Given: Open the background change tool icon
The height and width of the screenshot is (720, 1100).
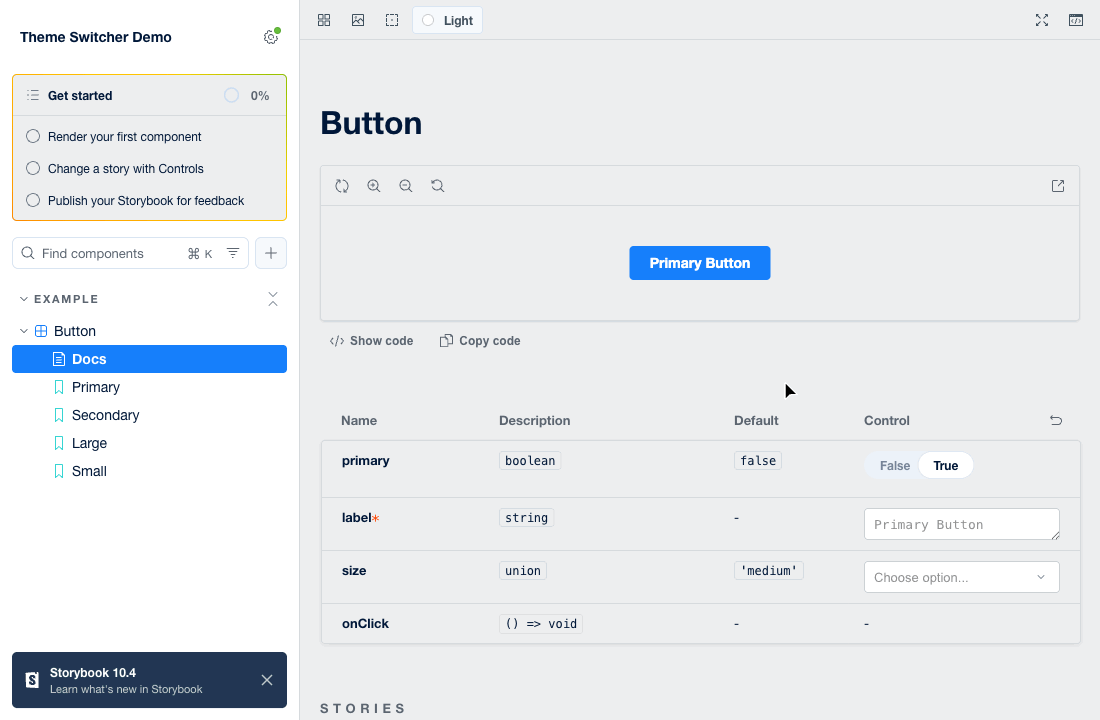Looking at the screenshot, I should click(x=358, y=20).
